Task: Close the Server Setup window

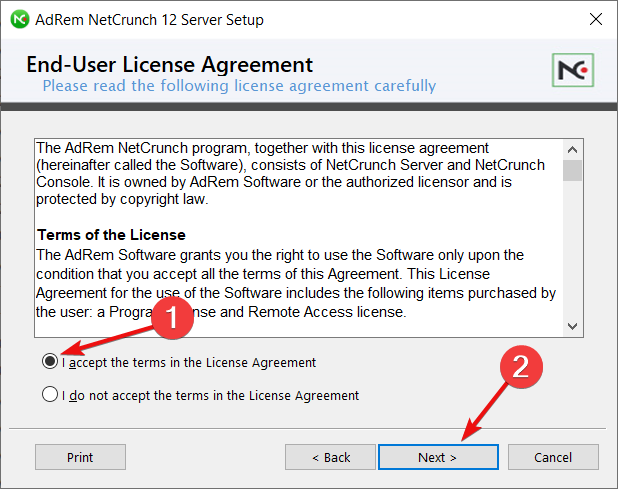Action: [596, 19]
